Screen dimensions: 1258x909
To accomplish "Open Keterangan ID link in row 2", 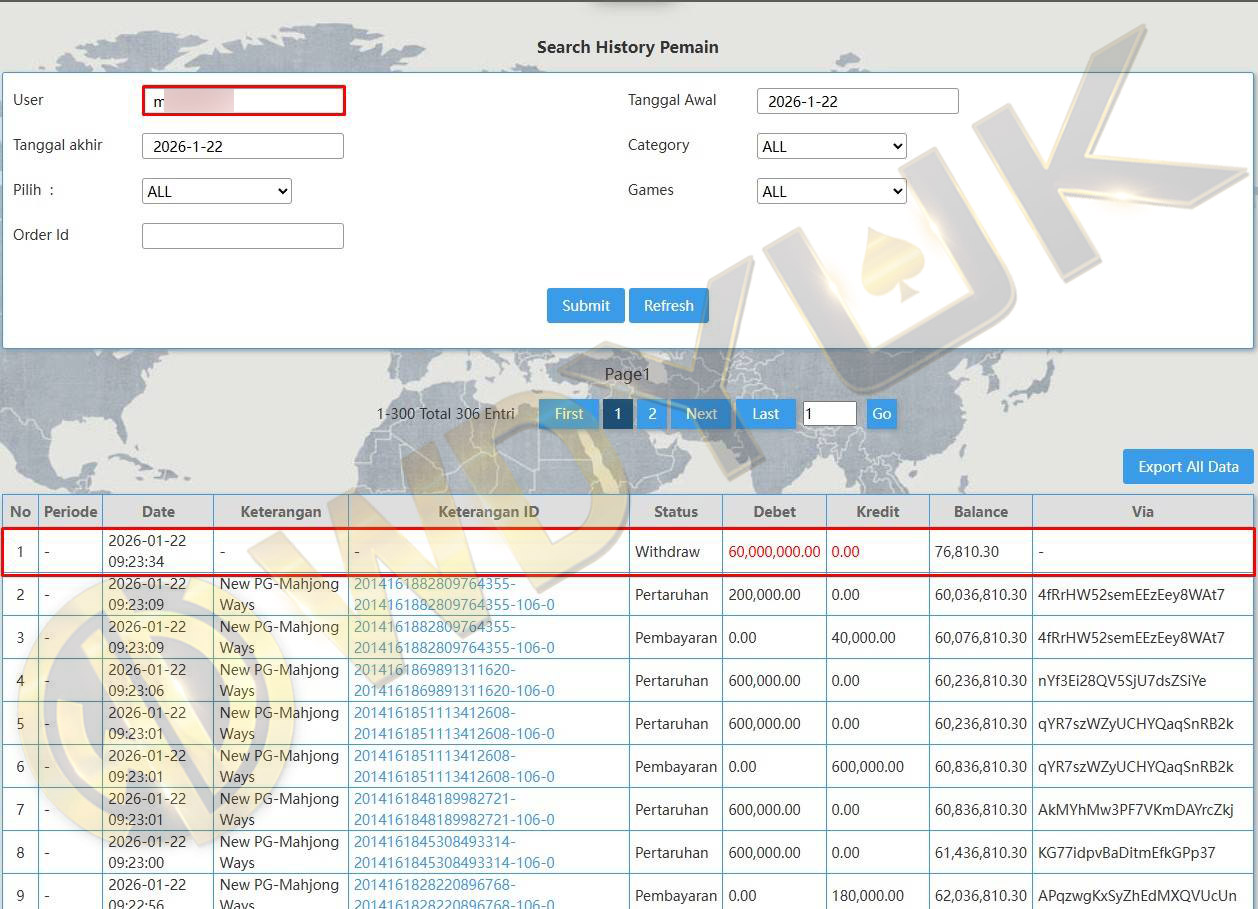I will pyautogui.click(x=453, y=594).
